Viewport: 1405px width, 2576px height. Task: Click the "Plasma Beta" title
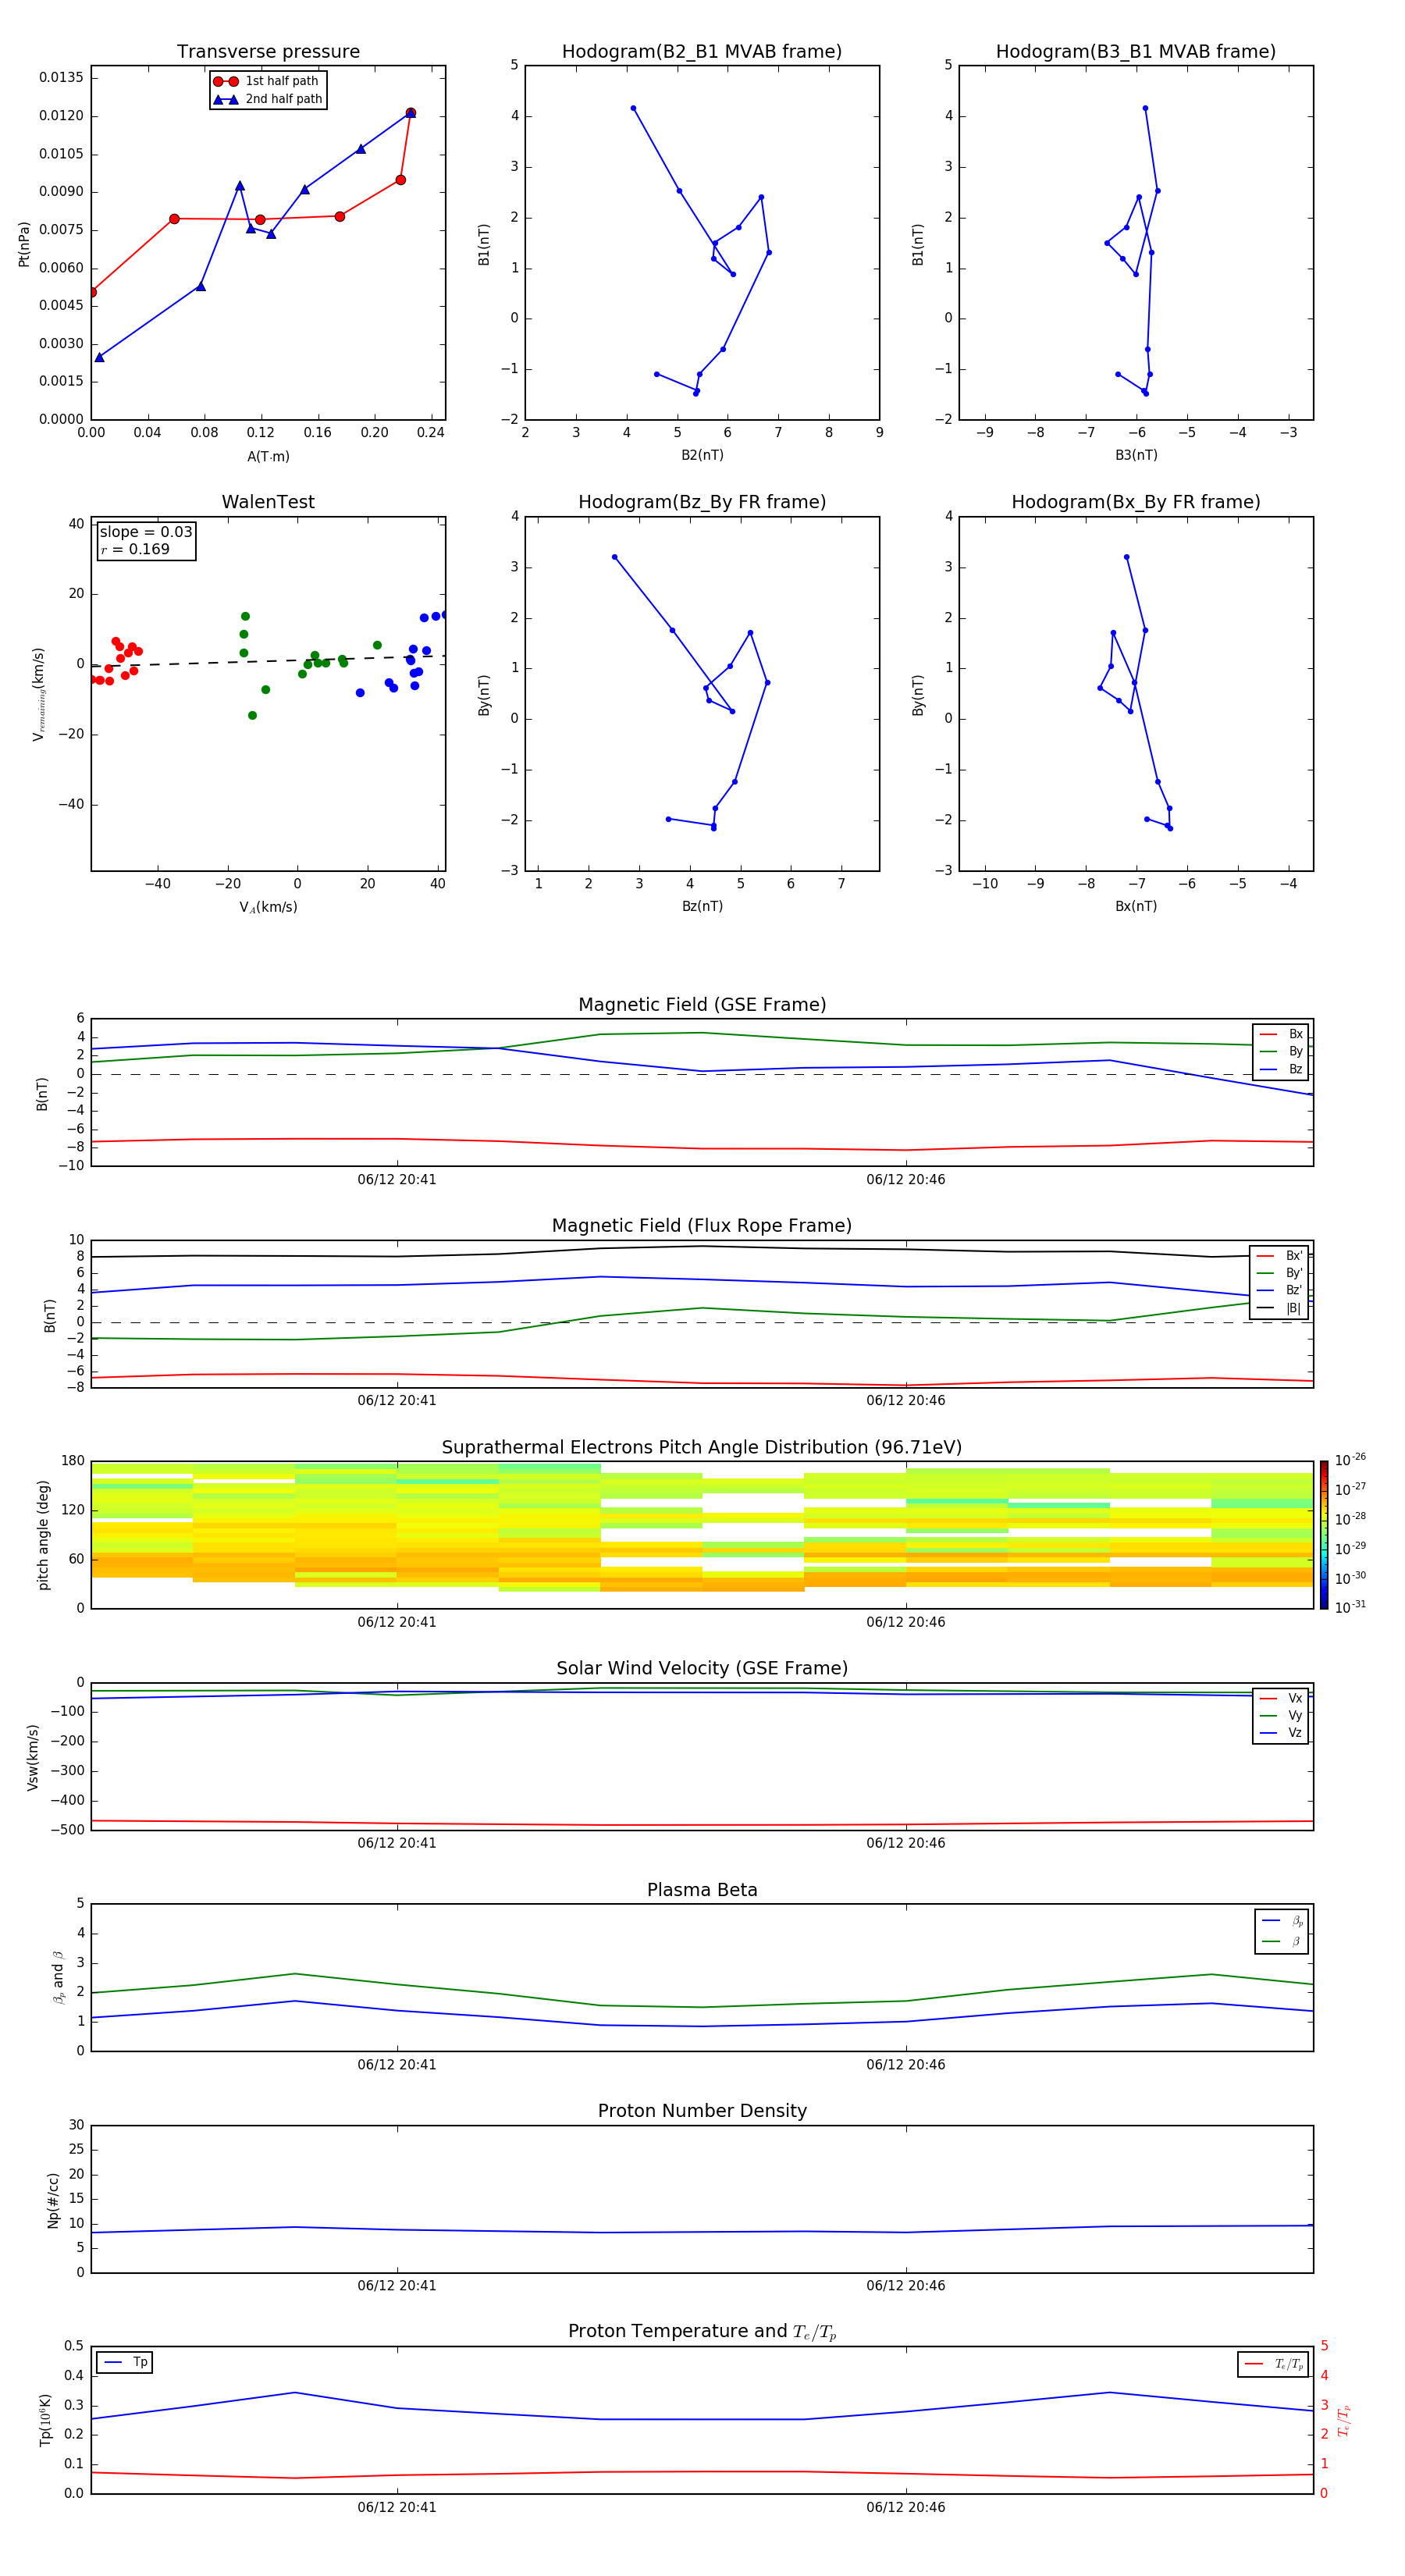702,1891
